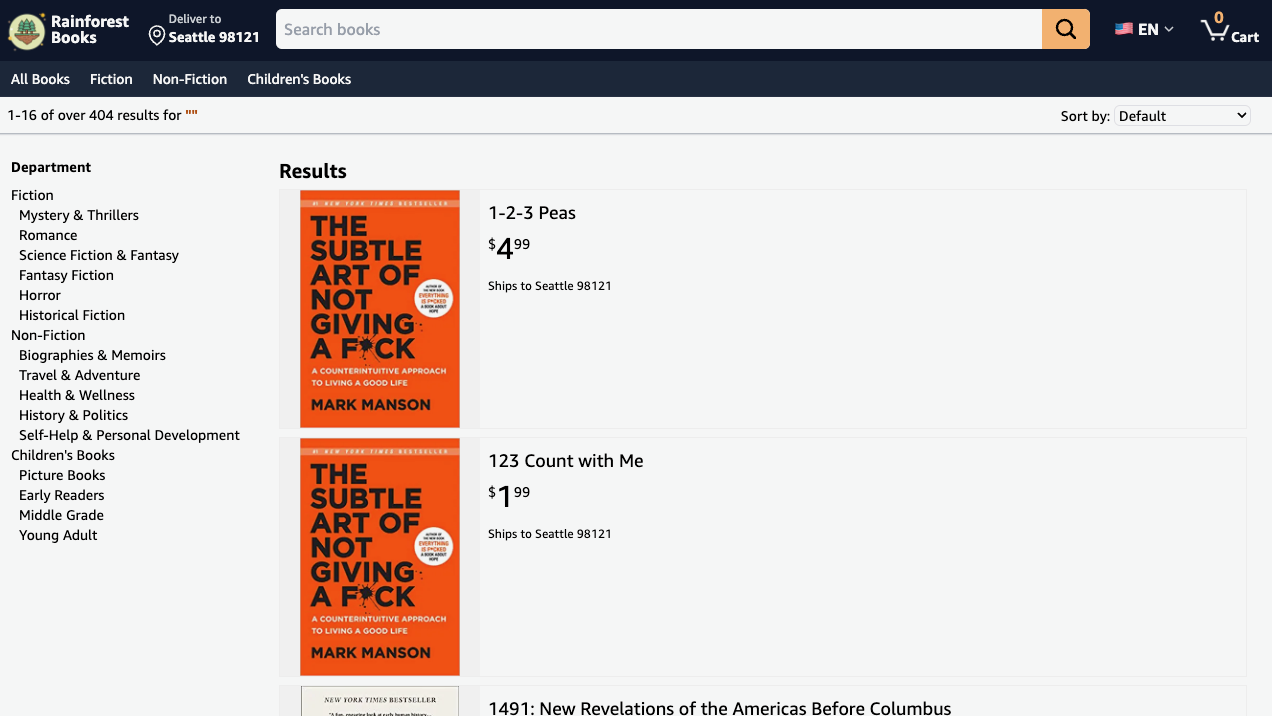This screenshot has width=1272, height=716.
Task: View the 123 Count with Me book
Action: [x=564, y=460]
